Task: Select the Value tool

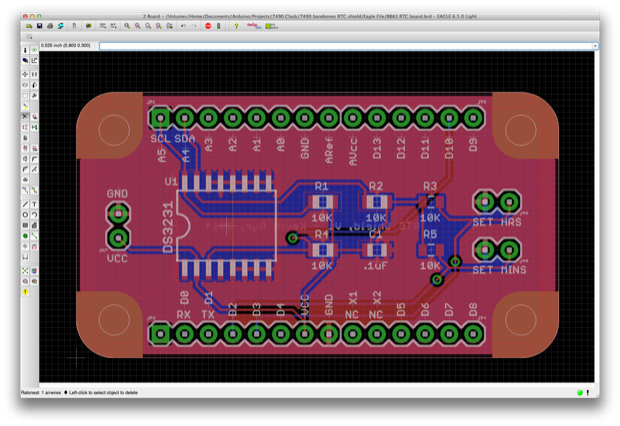Action: point(34,148)
